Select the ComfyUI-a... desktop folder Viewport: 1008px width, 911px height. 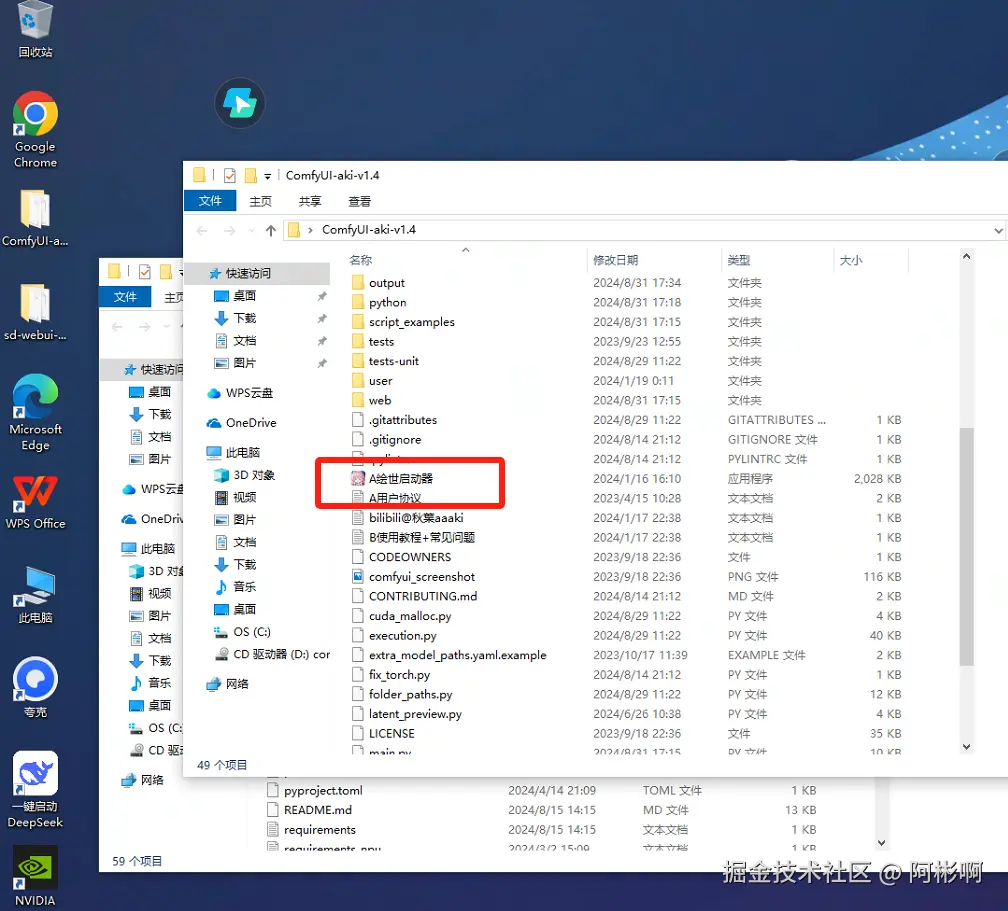click(x=35, y=218)
